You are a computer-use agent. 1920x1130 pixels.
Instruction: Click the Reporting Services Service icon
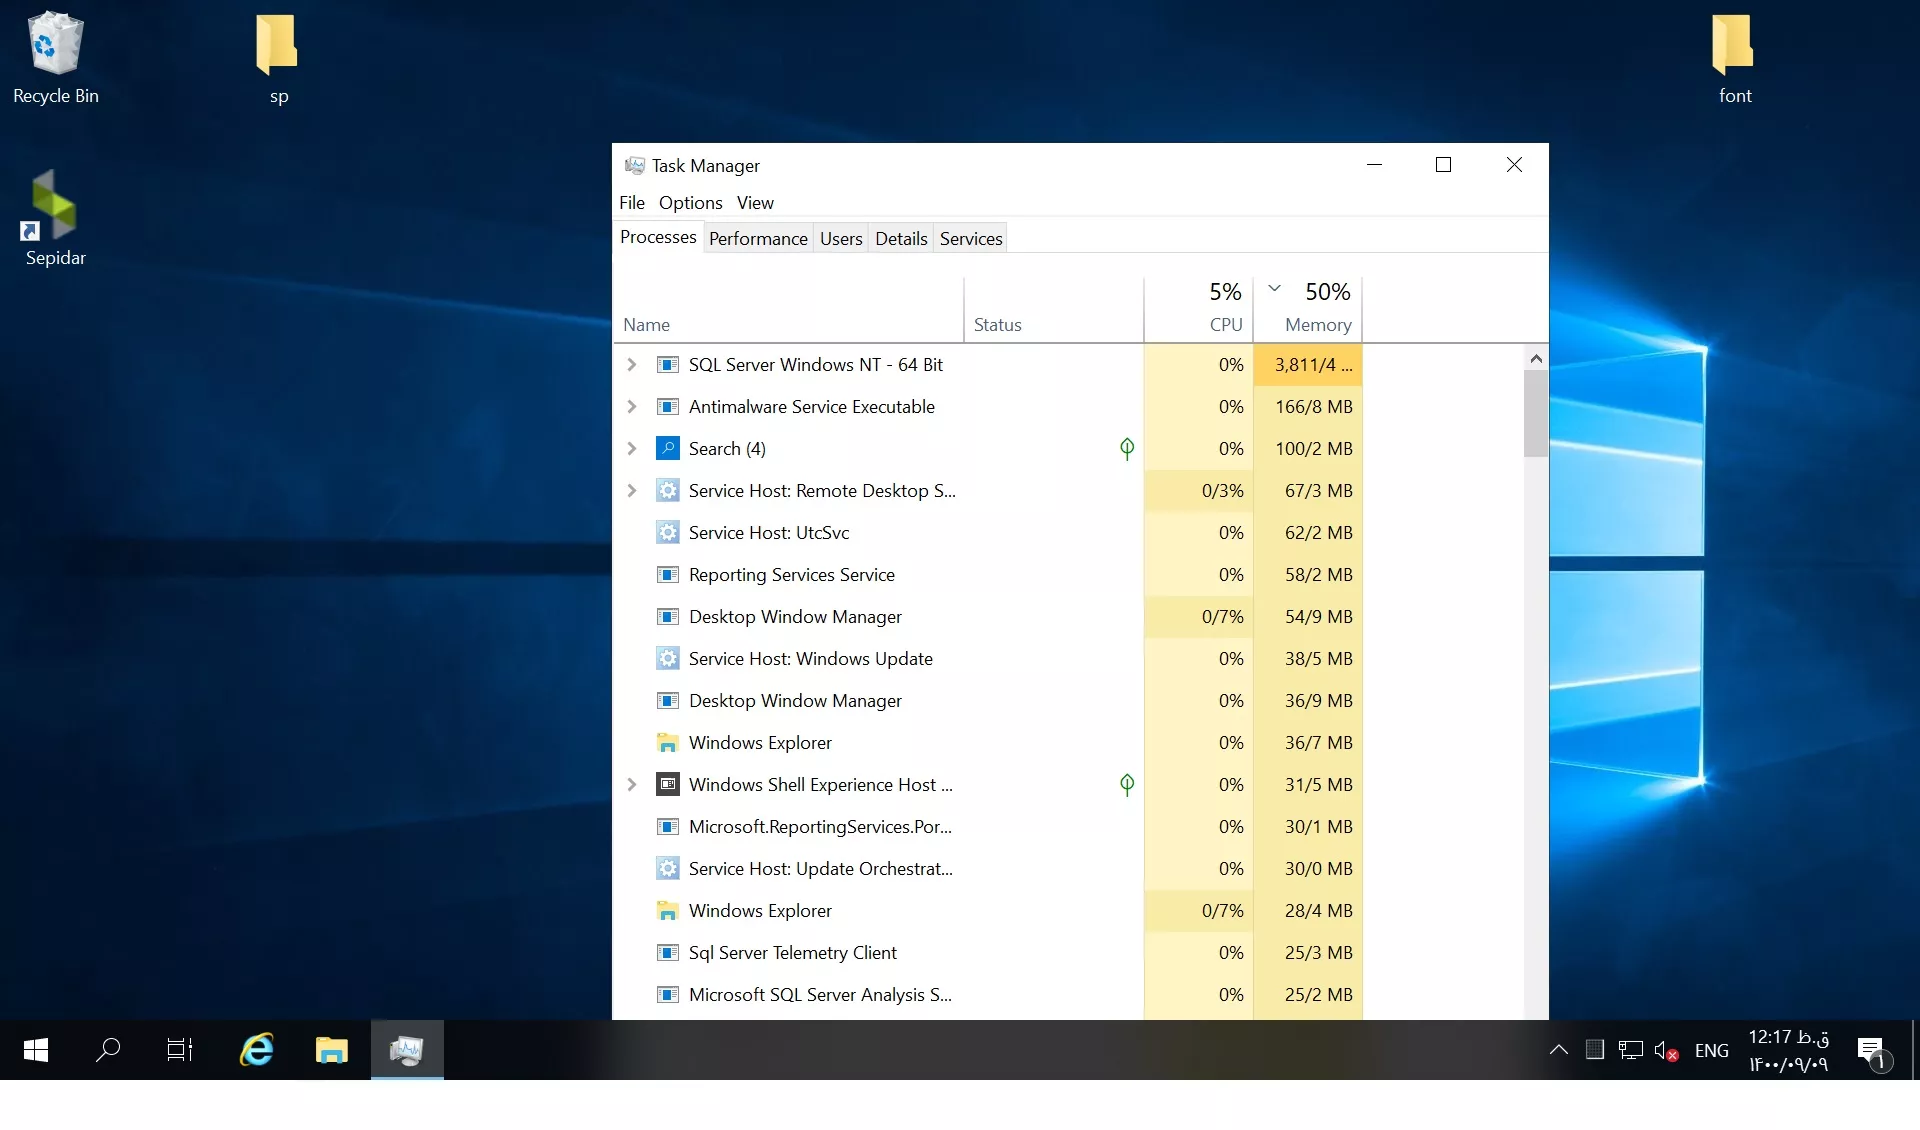click(667, 575)
